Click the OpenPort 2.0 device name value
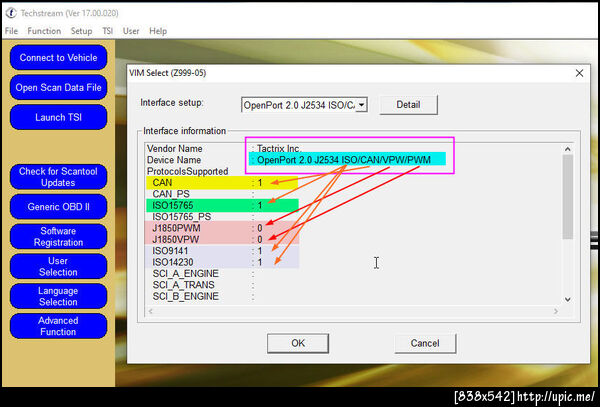Viewport: 600px width, 407px height. 344,160
